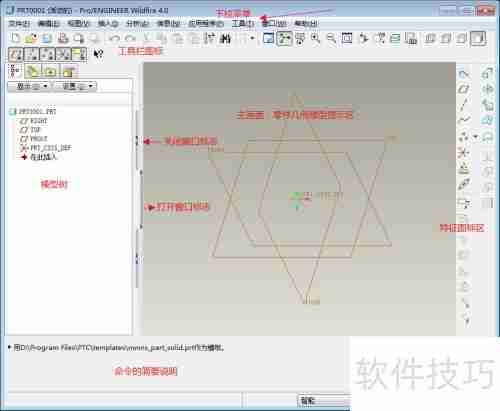Create a datum plane with the plane tool

point(464,89)
